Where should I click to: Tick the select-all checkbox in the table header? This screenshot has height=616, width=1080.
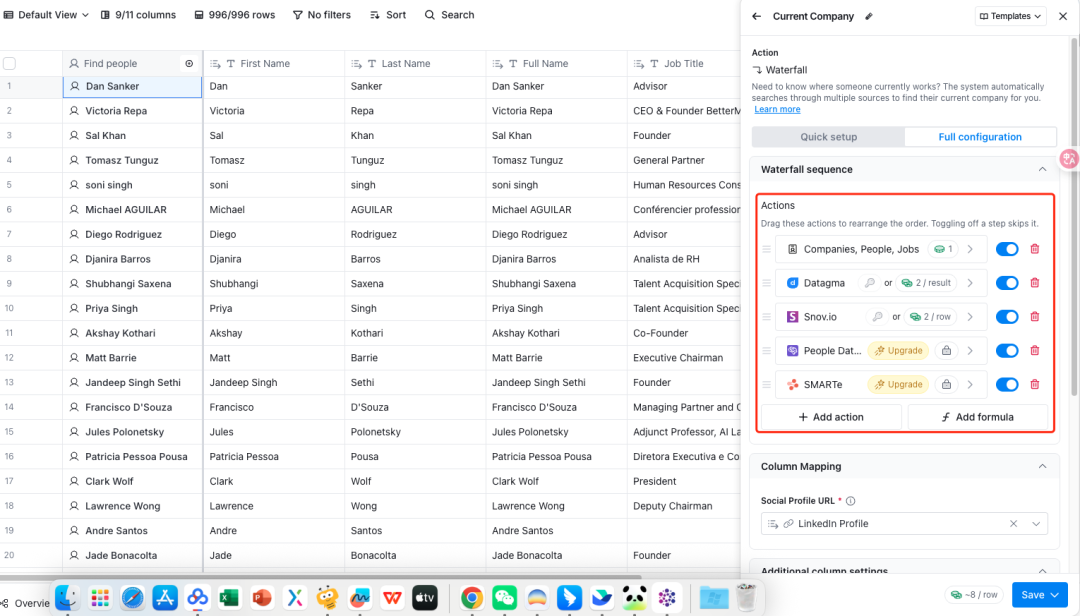(10, 64)
